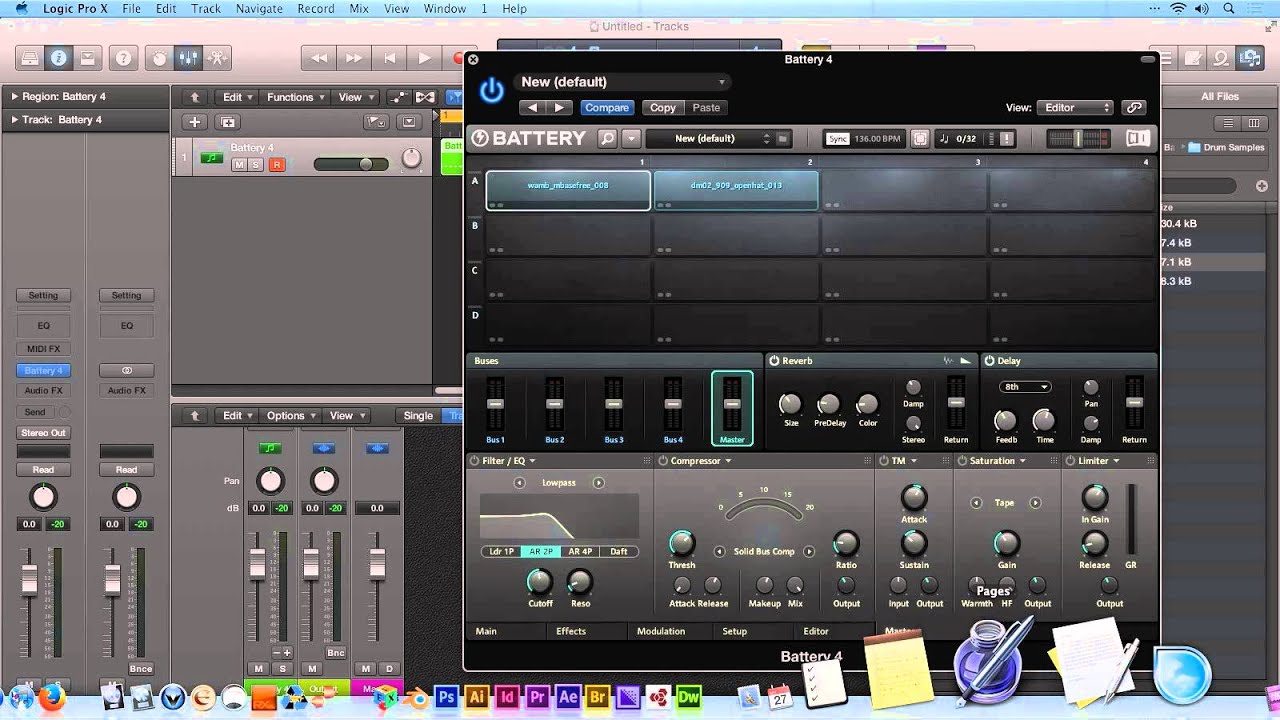The width and height of the screenshot is (1280, 720).
Task: Open Smart Controls knob button
Action: (159, 58)
